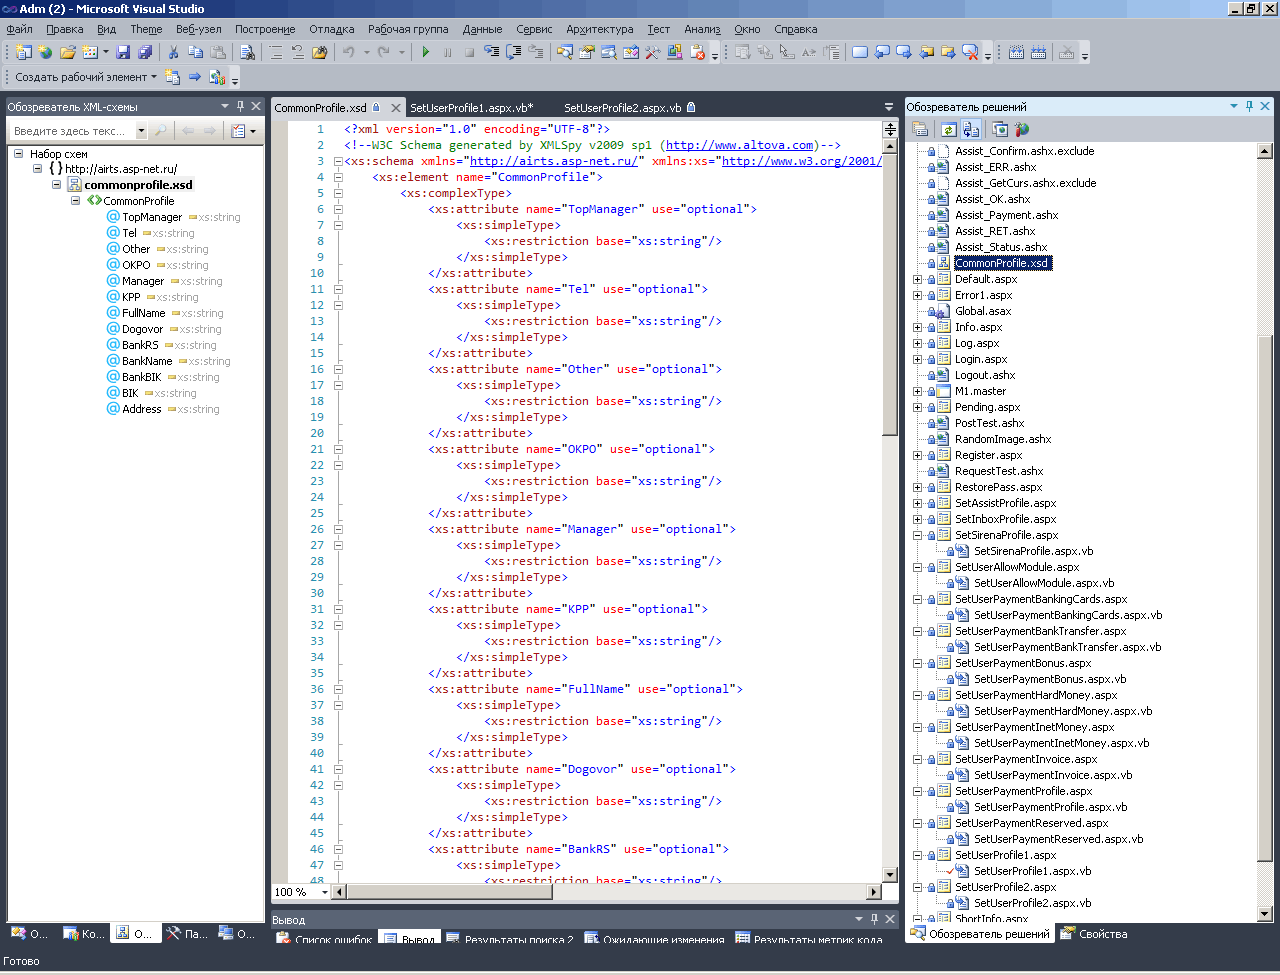Click Save All toolbar icon
The image size is (1280, 975).
(x=145, y=52)
